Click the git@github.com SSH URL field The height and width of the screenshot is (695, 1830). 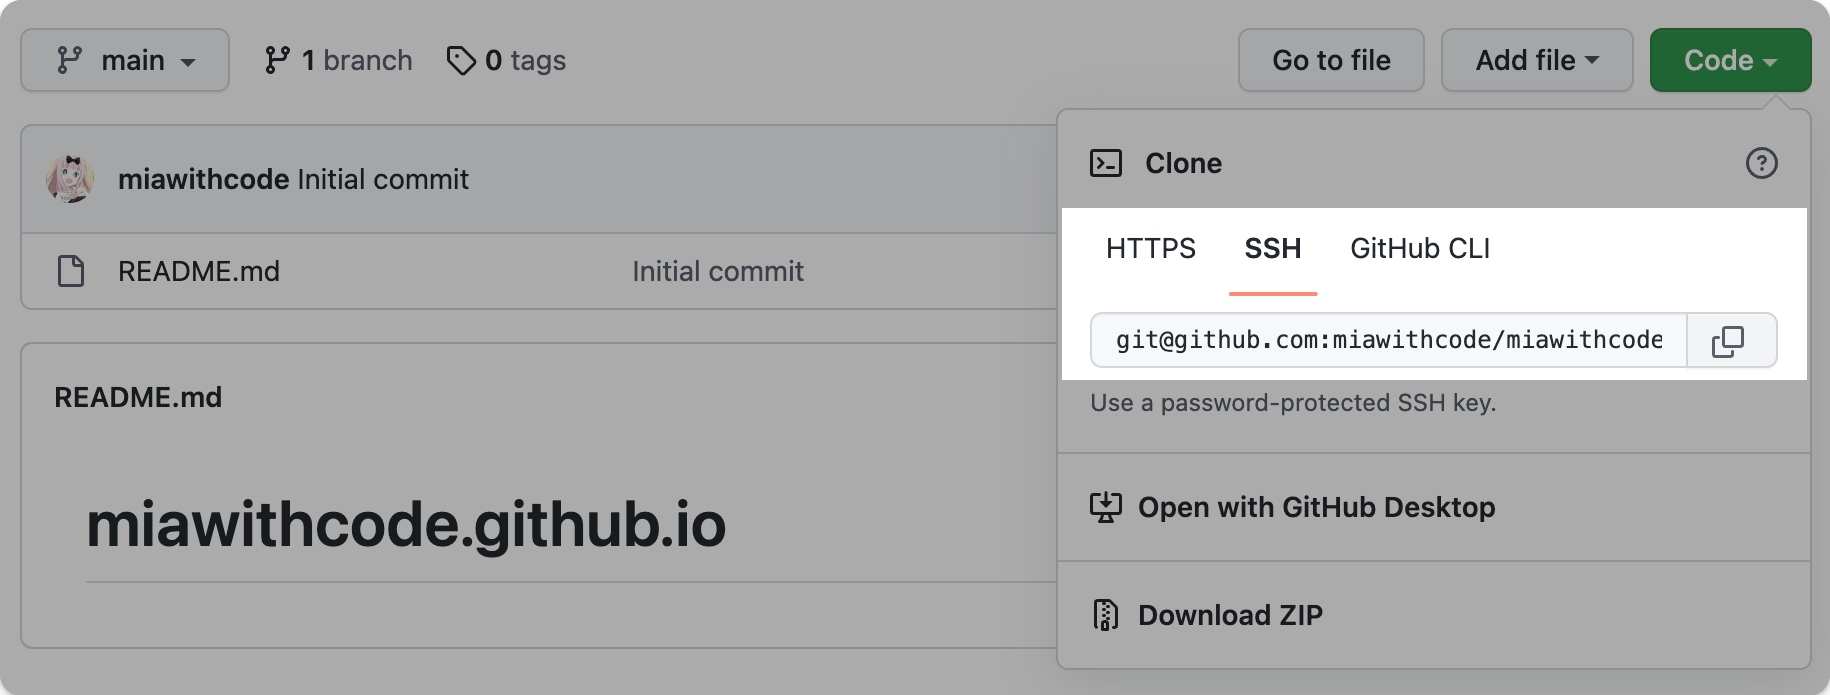[1388, 341]
